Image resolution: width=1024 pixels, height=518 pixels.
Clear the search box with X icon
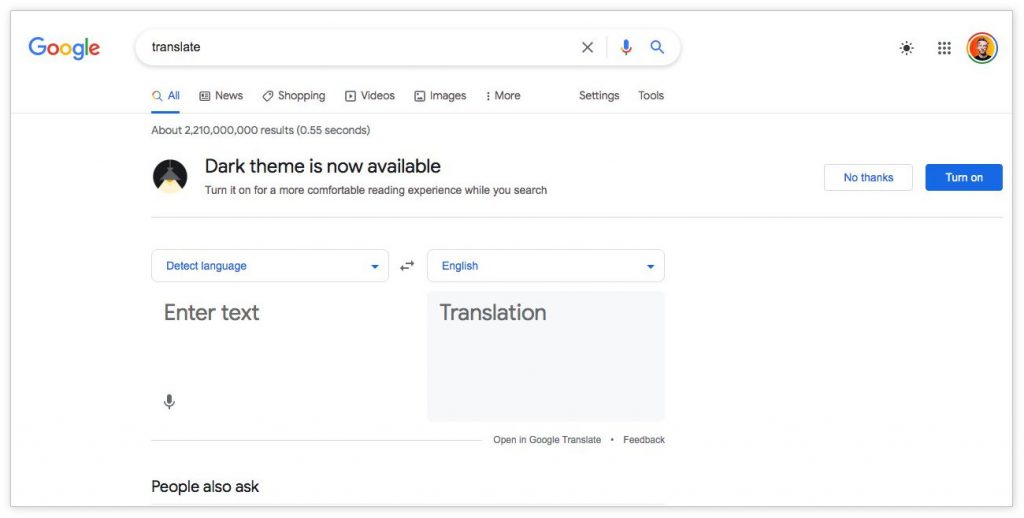[x=587, y=47]
